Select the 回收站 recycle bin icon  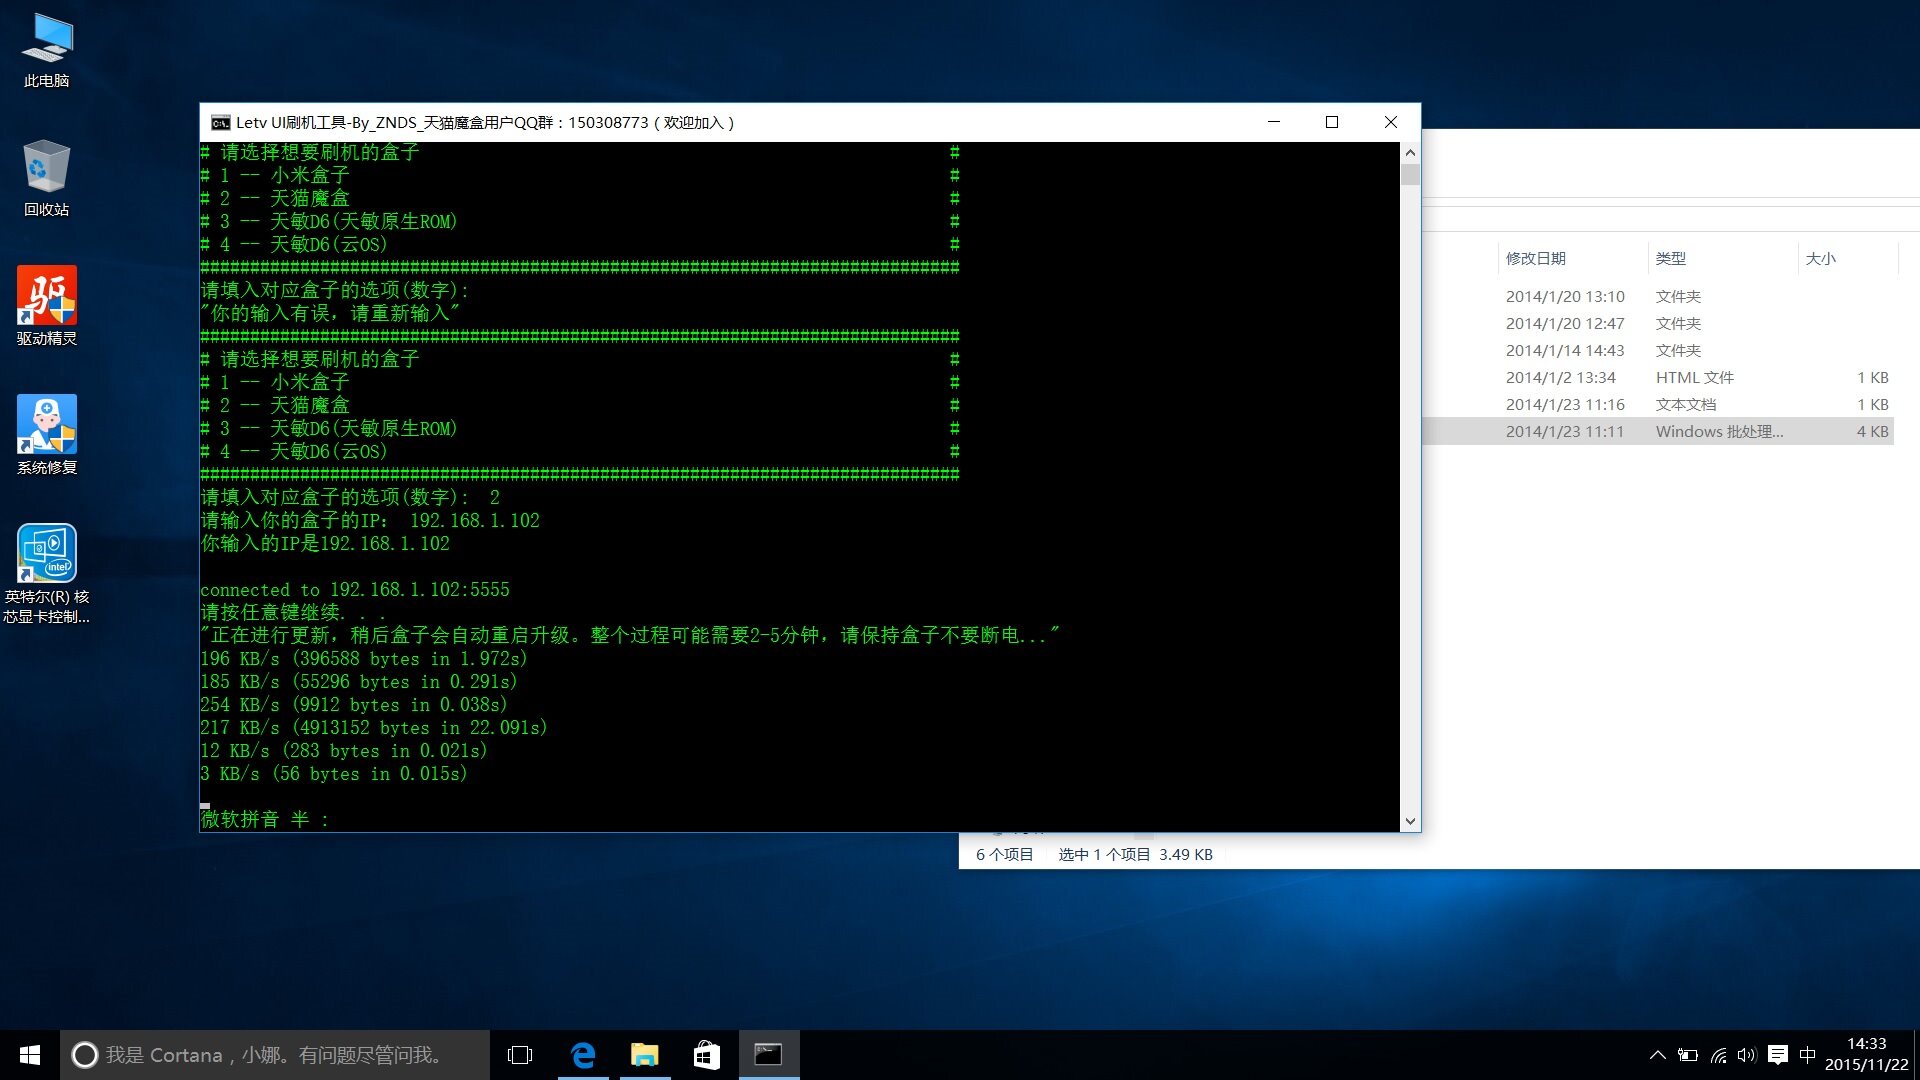[47, 179]
